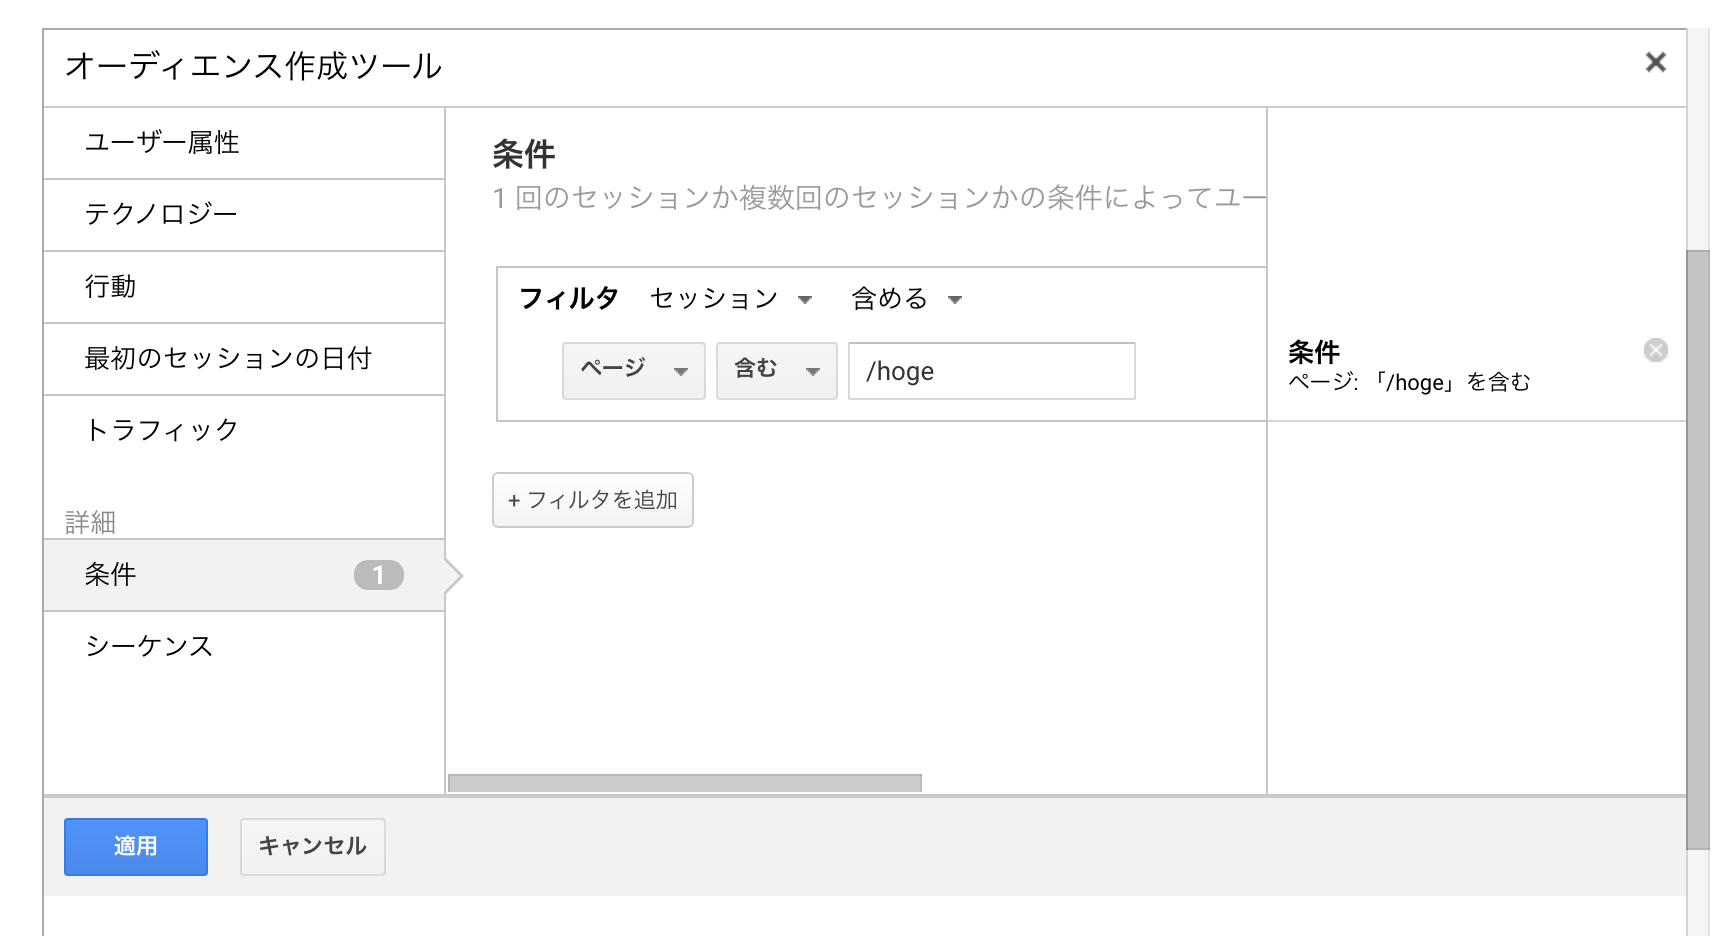This screenshot has width=1726, height=936.
Task: Select 最初のセッションの日付 in sidebar
Action: (228, 359)
